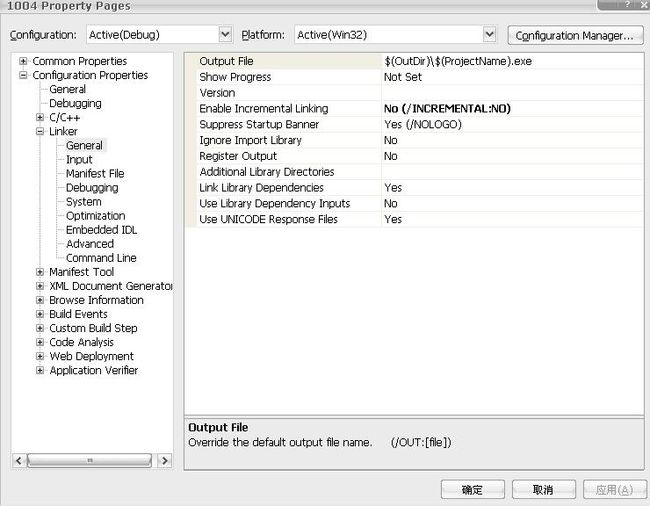The height and width of the screenshot is (506, 650).
Task: Select Debugging under Linker
Action: click(x=92, y=188)
